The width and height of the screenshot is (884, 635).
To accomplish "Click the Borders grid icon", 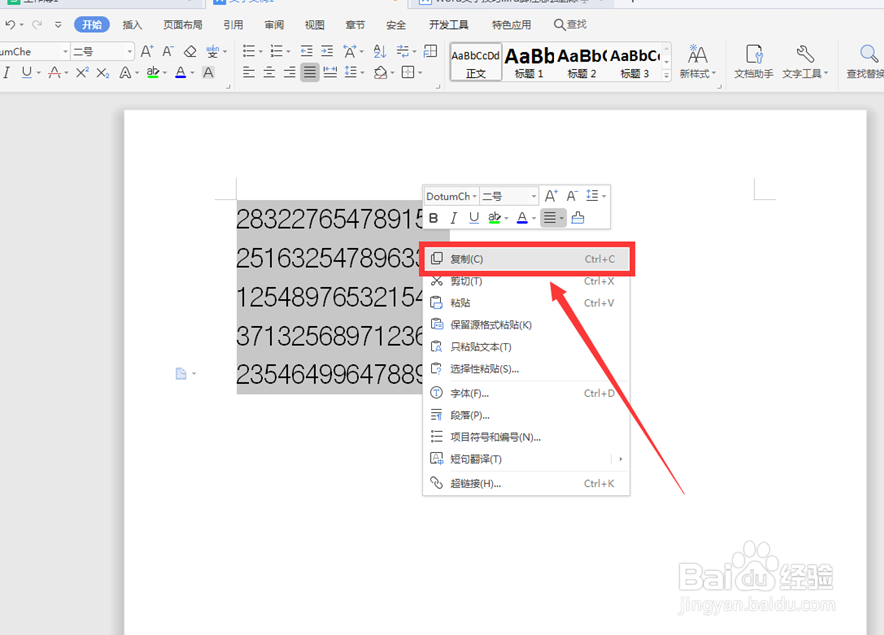I will click(x=408, y=72).
